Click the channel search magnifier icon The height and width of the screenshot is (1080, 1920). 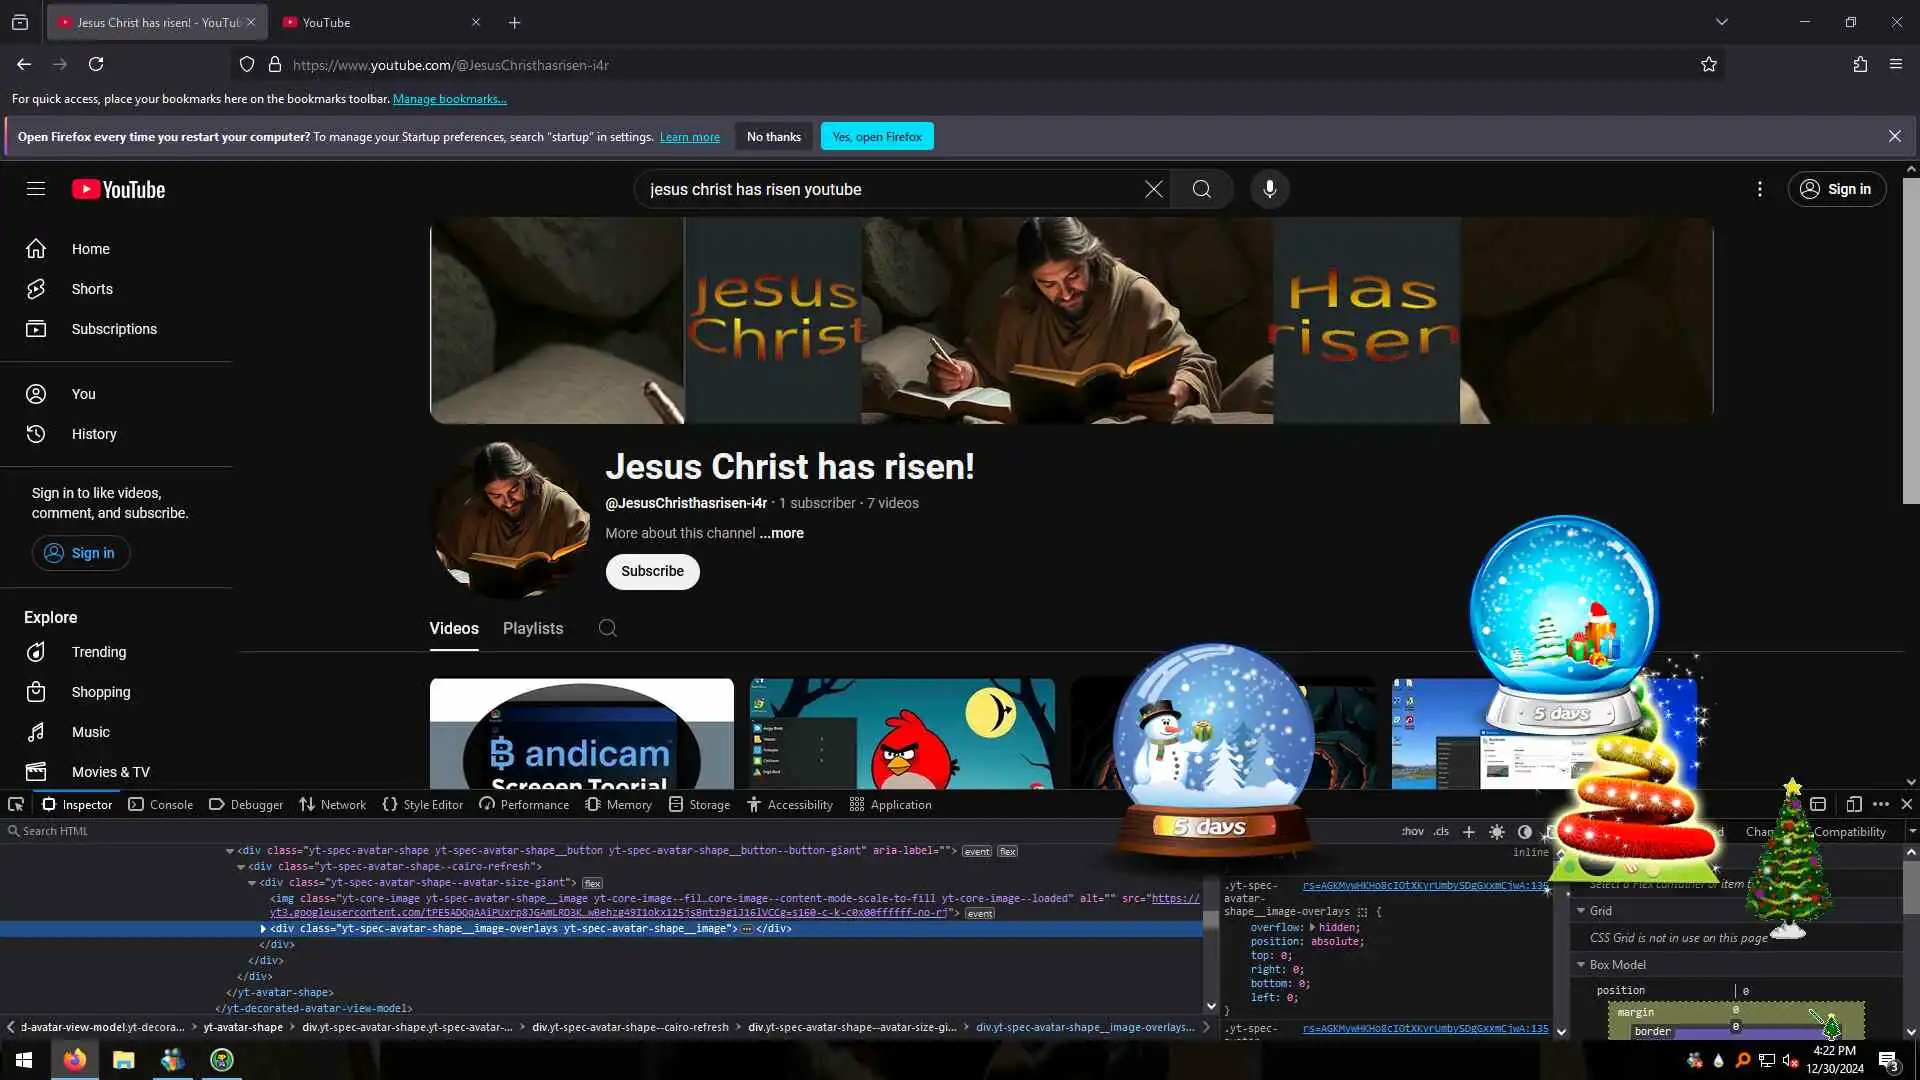coord(607,628)
